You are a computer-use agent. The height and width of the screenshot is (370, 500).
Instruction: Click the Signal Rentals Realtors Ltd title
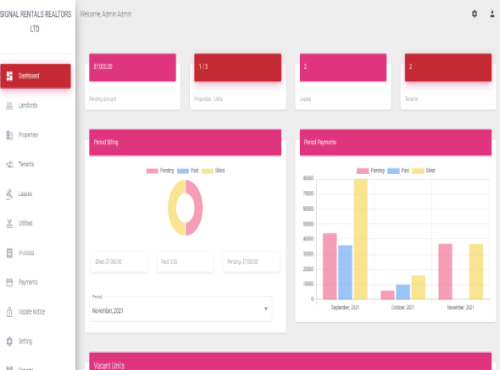click(35, 21)
